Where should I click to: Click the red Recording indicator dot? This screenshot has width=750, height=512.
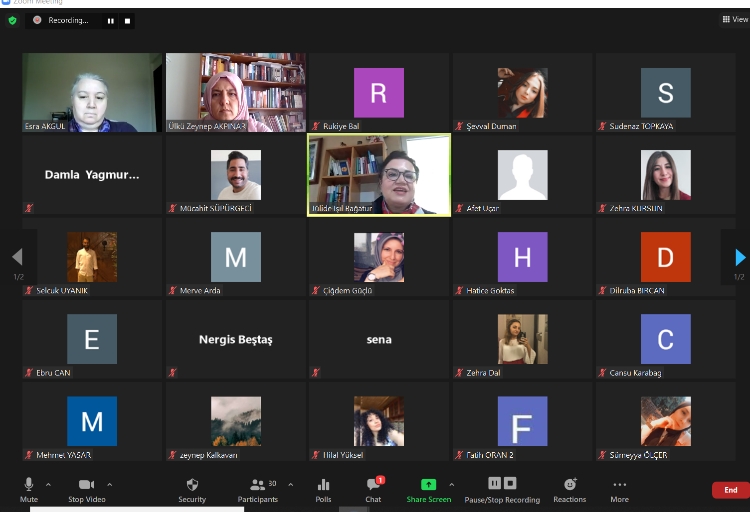coord(37,20)
